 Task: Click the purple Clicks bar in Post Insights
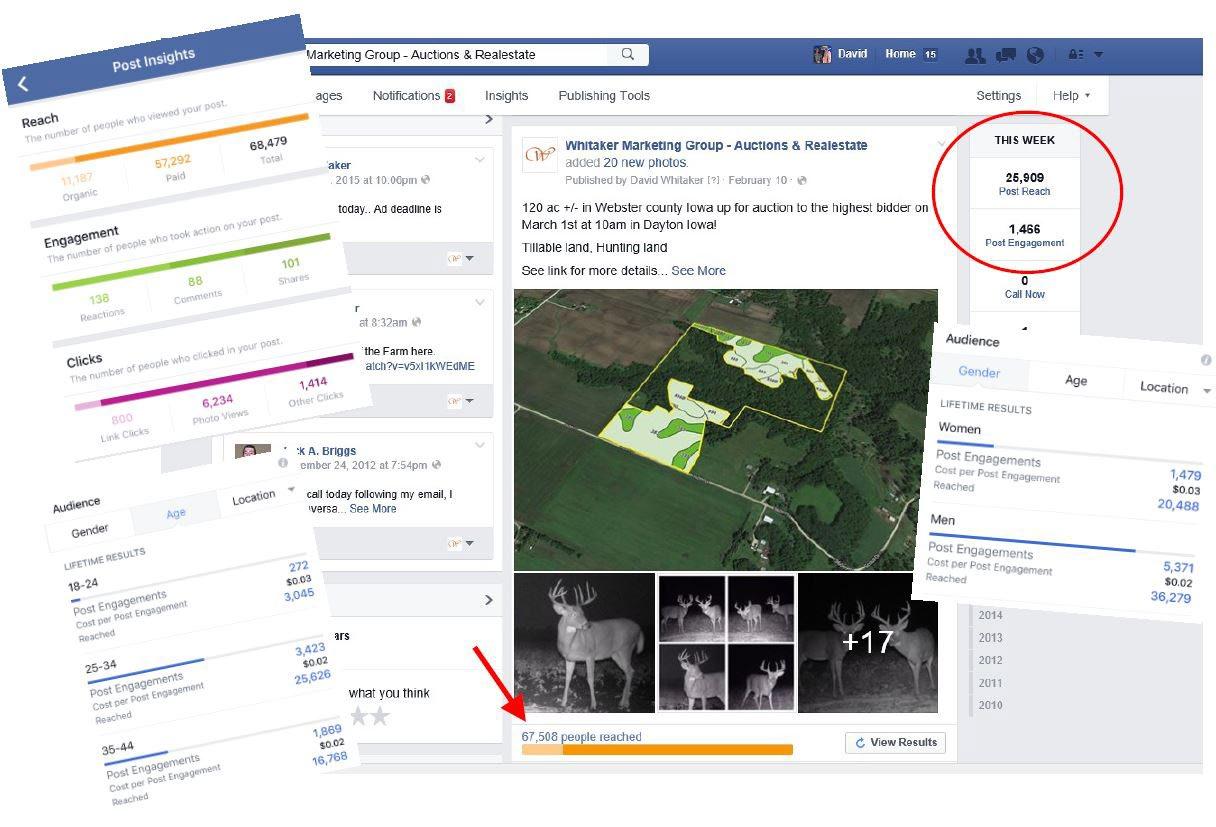pos(214,380)
